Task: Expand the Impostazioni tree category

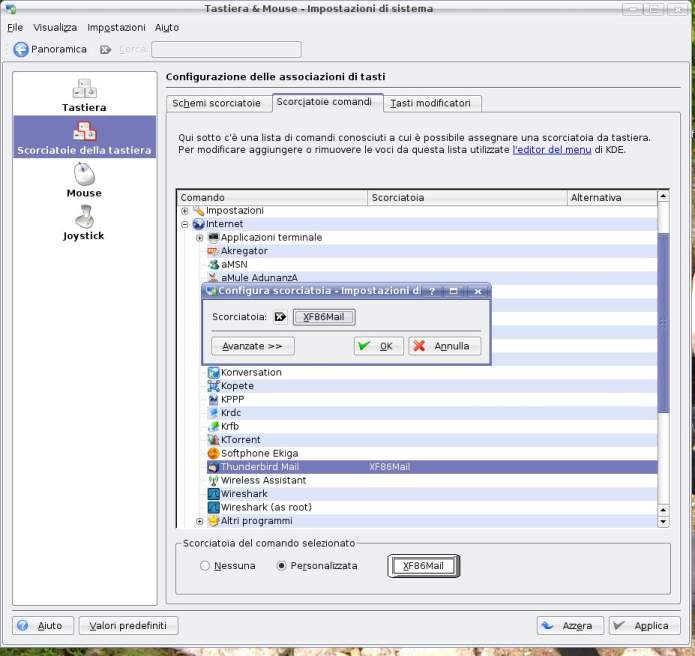Action: [185, 211]
